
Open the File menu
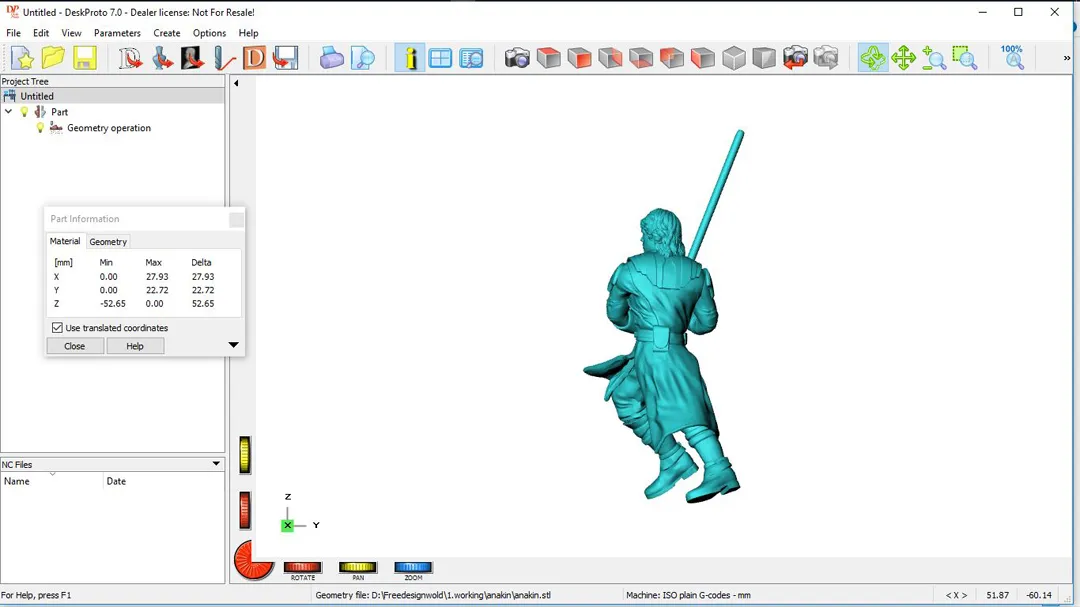[13, 33]
